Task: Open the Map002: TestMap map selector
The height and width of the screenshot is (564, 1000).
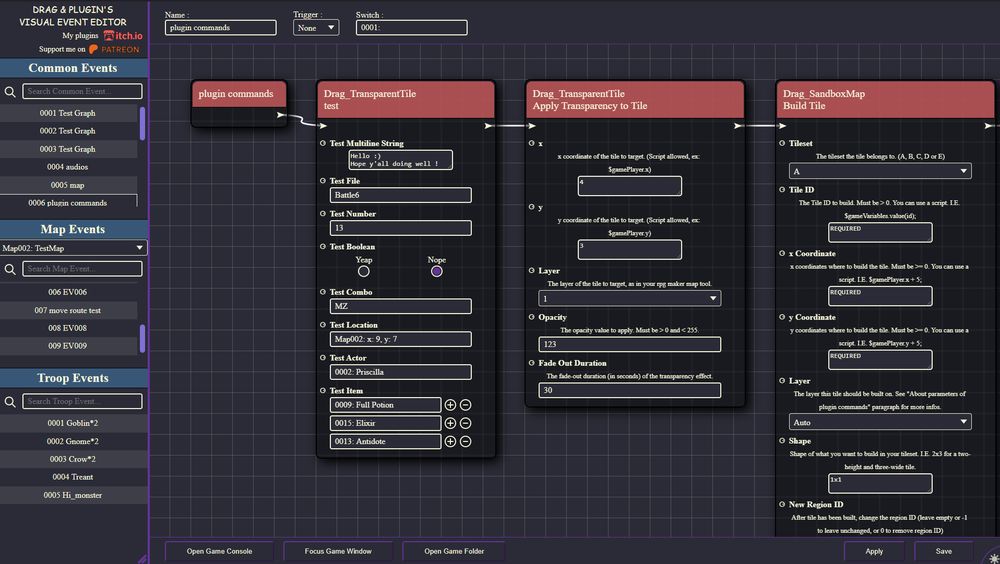Action: [x=73, y=248]
